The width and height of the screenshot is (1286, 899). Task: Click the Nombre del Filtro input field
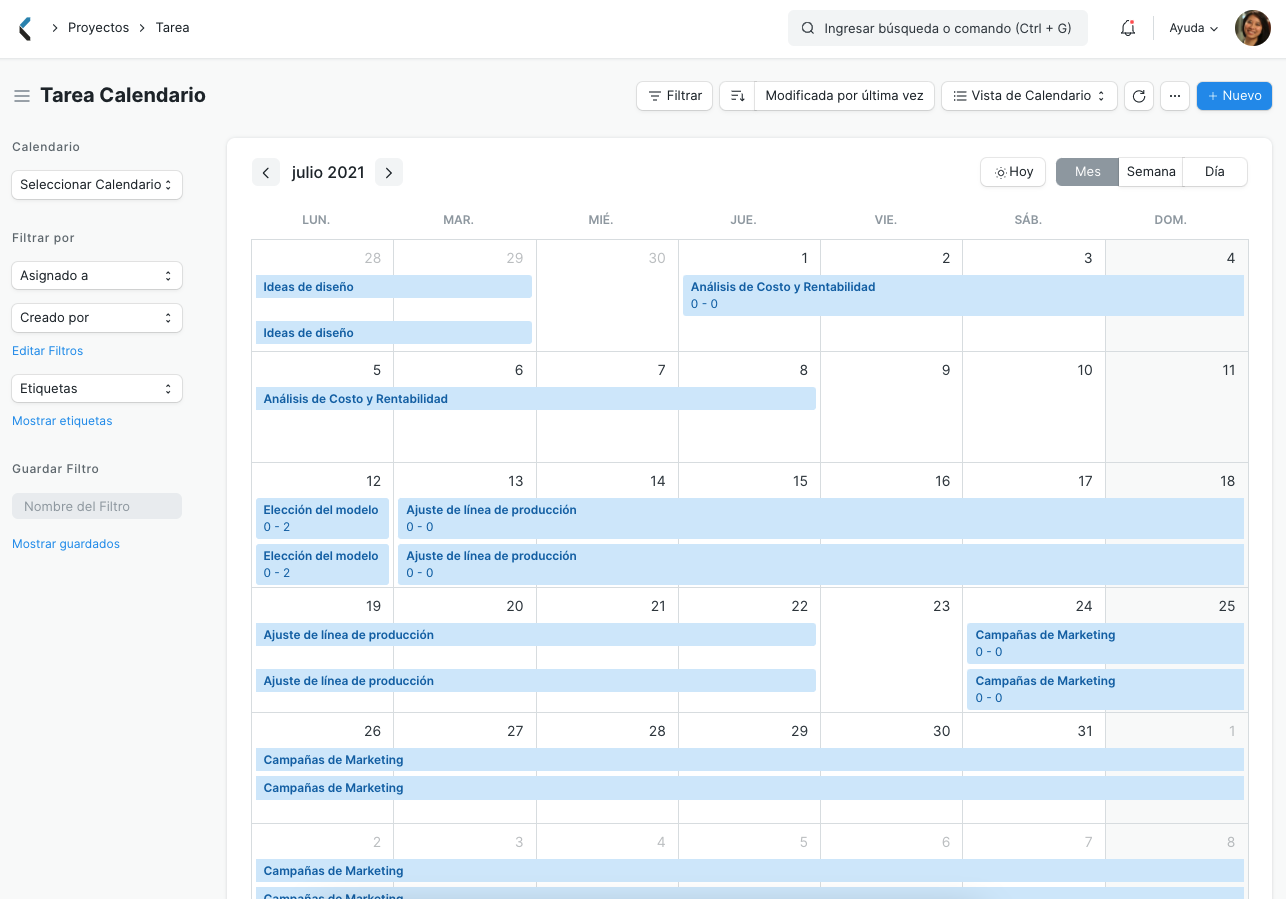point(96,505)
